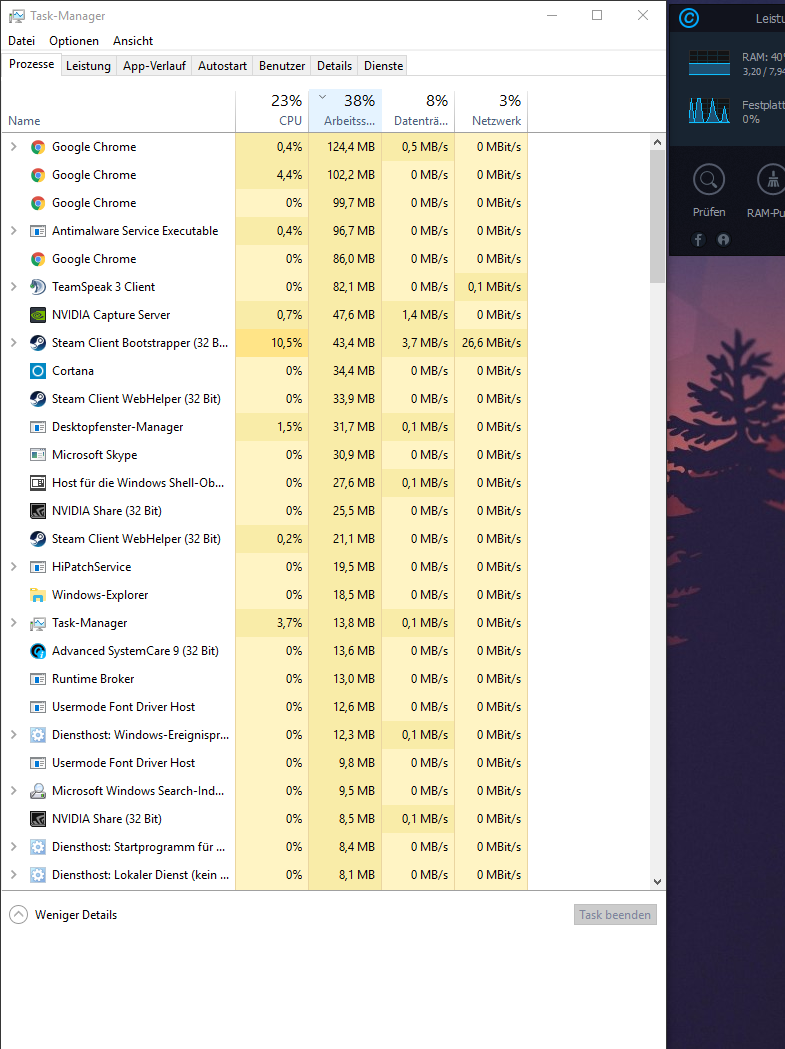Select the Usermode Font Driver Host 12,6 MB row
785x1049 pixels.
pos(265,707)
